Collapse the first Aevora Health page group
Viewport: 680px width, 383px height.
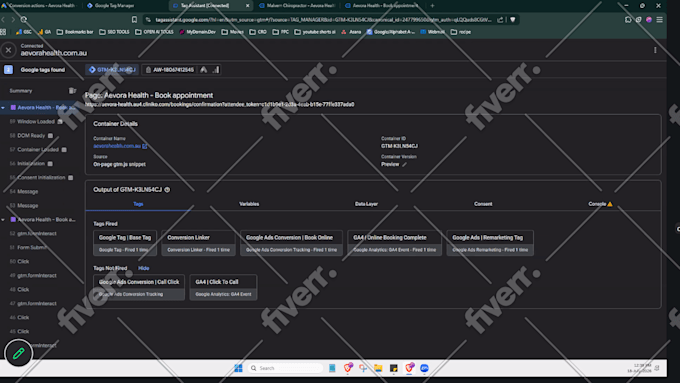click(x=3, y=108)
